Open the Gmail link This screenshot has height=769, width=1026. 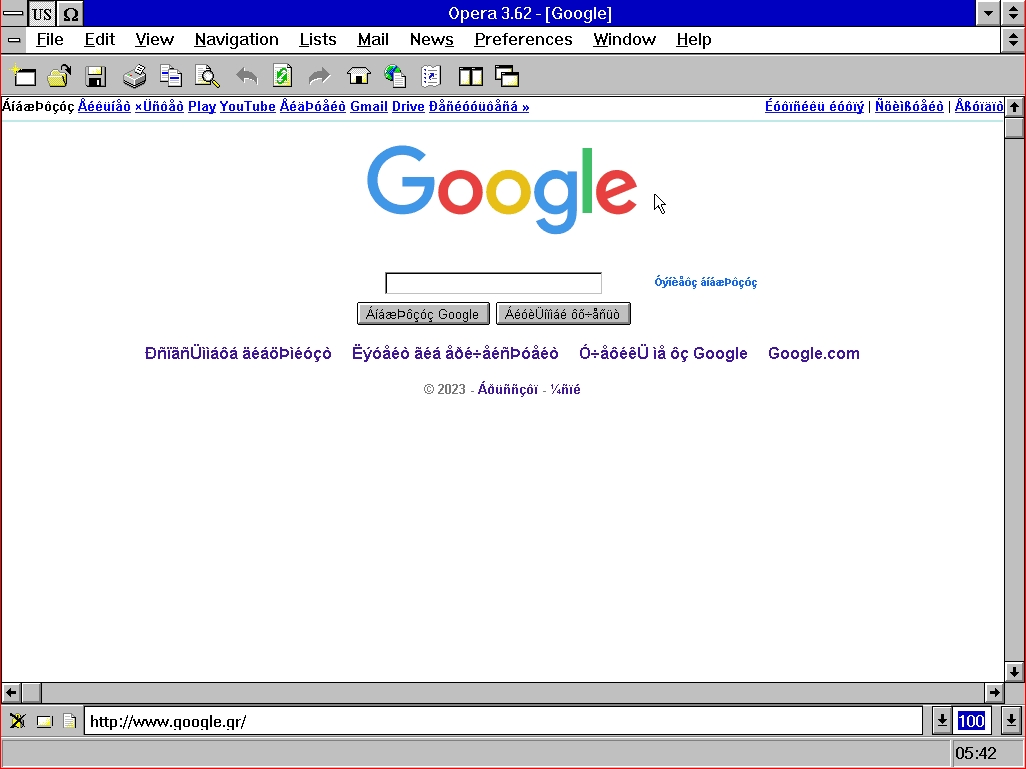click(x=369, y=107)
